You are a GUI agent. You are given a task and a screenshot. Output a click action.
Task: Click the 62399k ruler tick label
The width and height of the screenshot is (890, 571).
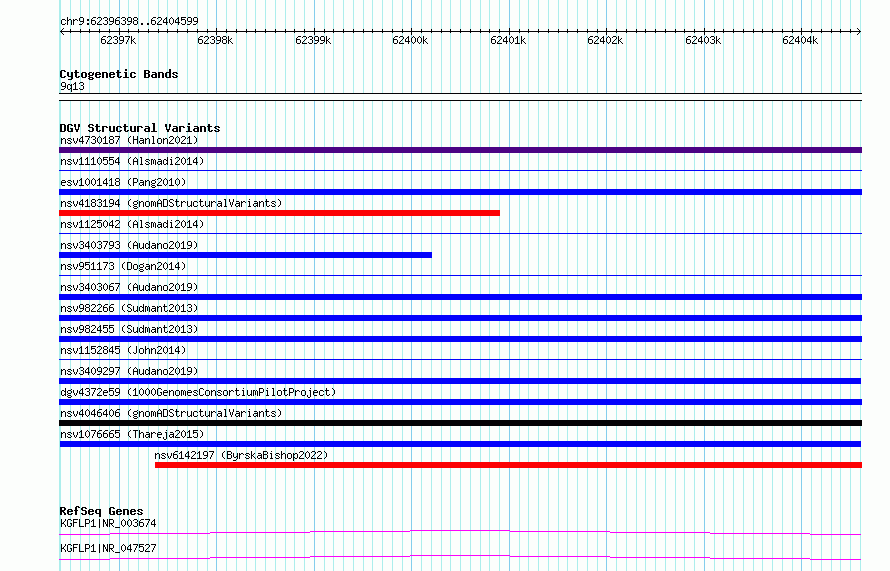(x=313, y=40)
